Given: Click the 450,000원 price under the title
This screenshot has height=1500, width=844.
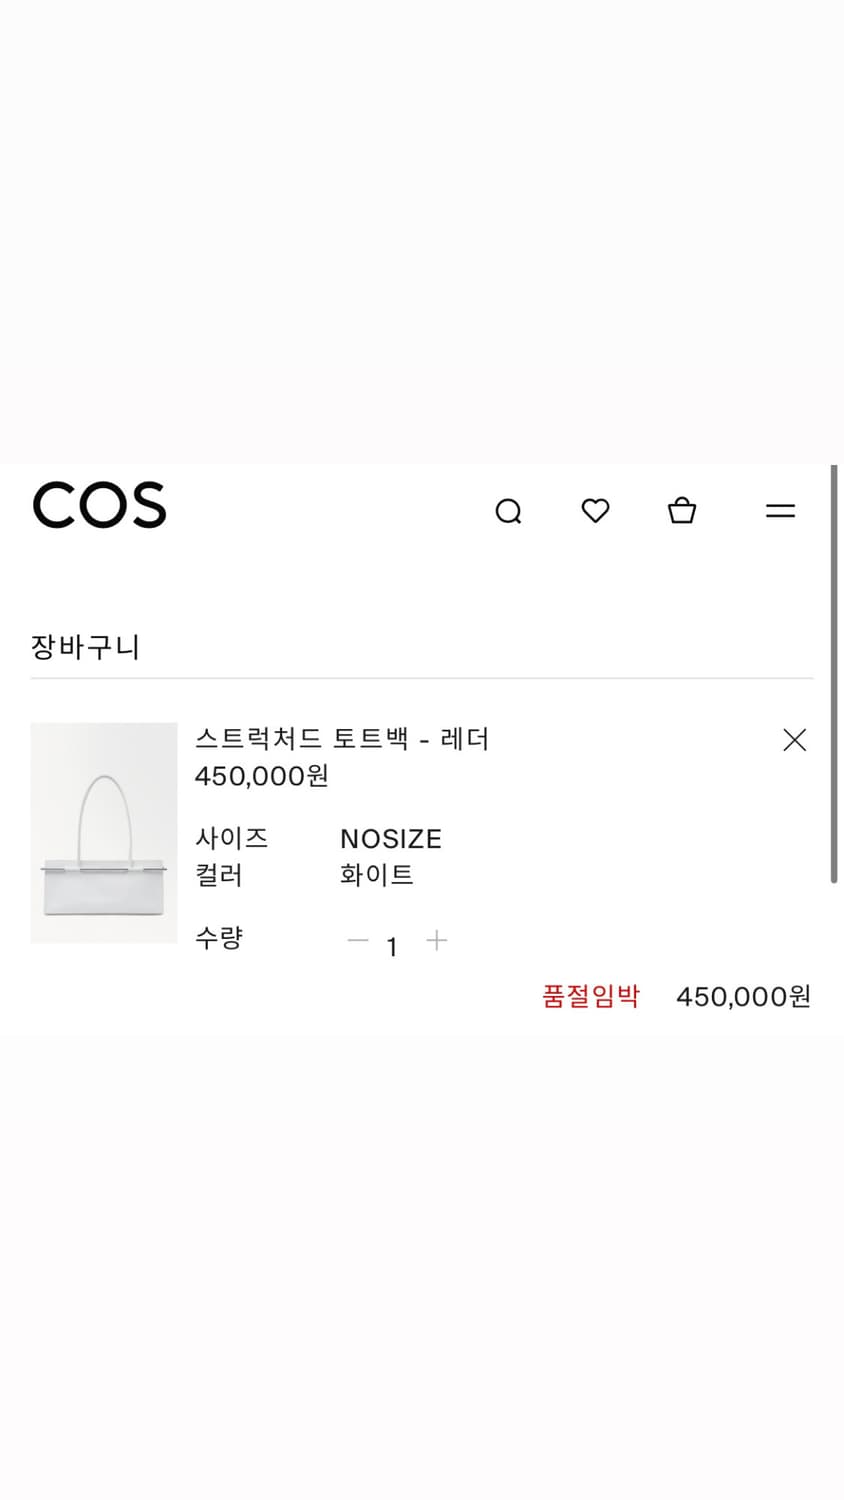Looking at the screenshot, I should tap(261, 776).
